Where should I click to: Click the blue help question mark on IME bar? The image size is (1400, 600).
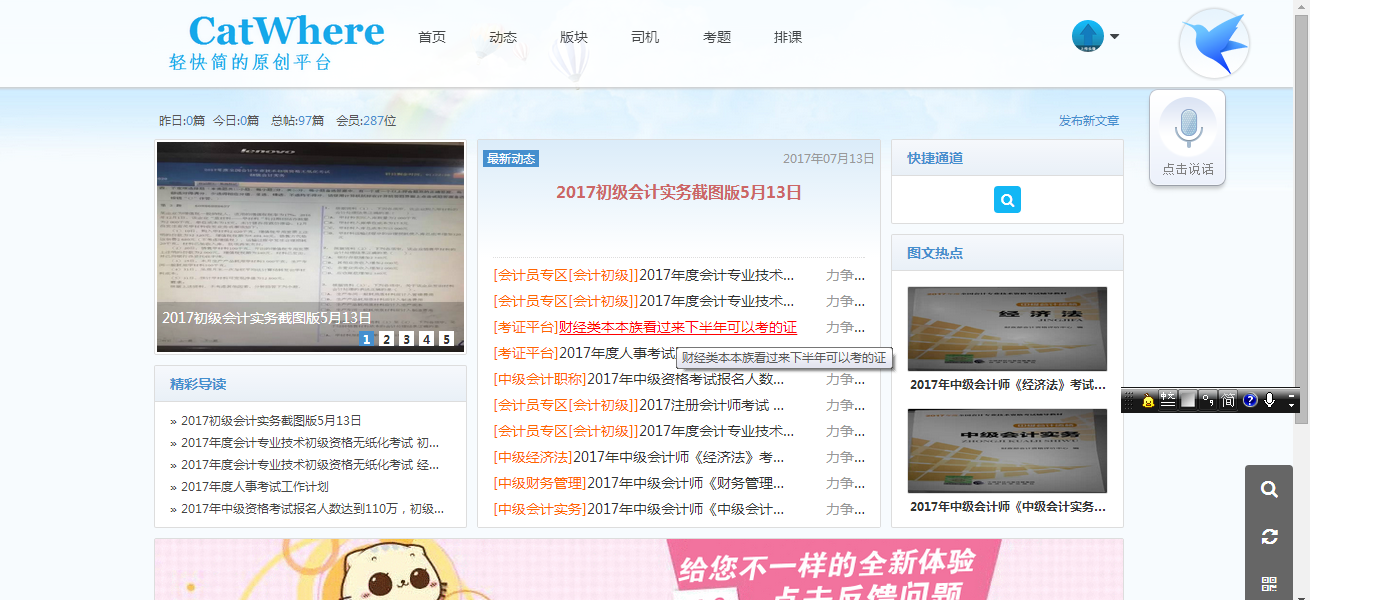coord(1250,401)
